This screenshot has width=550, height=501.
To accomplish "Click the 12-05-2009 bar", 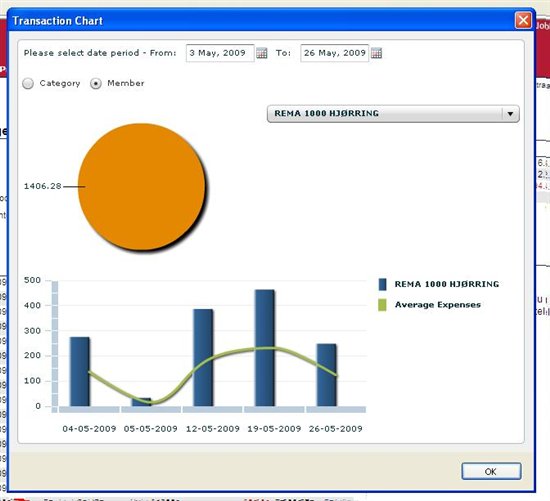I will point(203,358).
